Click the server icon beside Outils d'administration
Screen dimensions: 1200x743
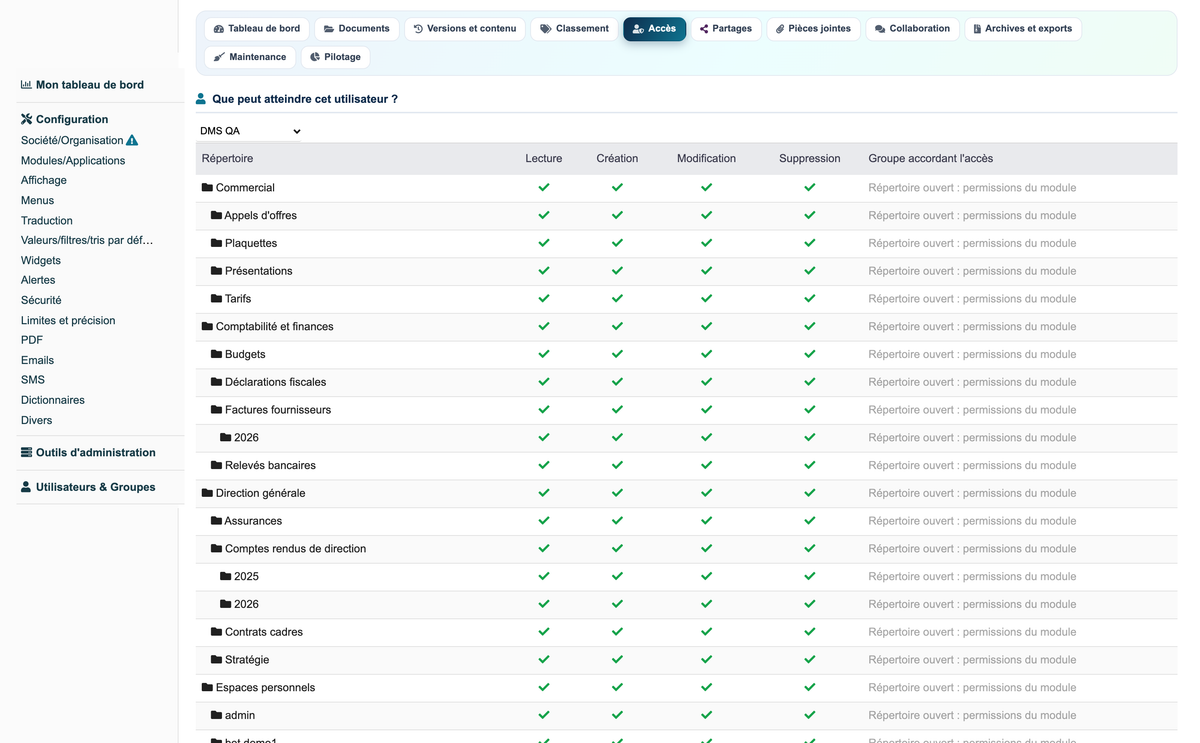[26, 452]
